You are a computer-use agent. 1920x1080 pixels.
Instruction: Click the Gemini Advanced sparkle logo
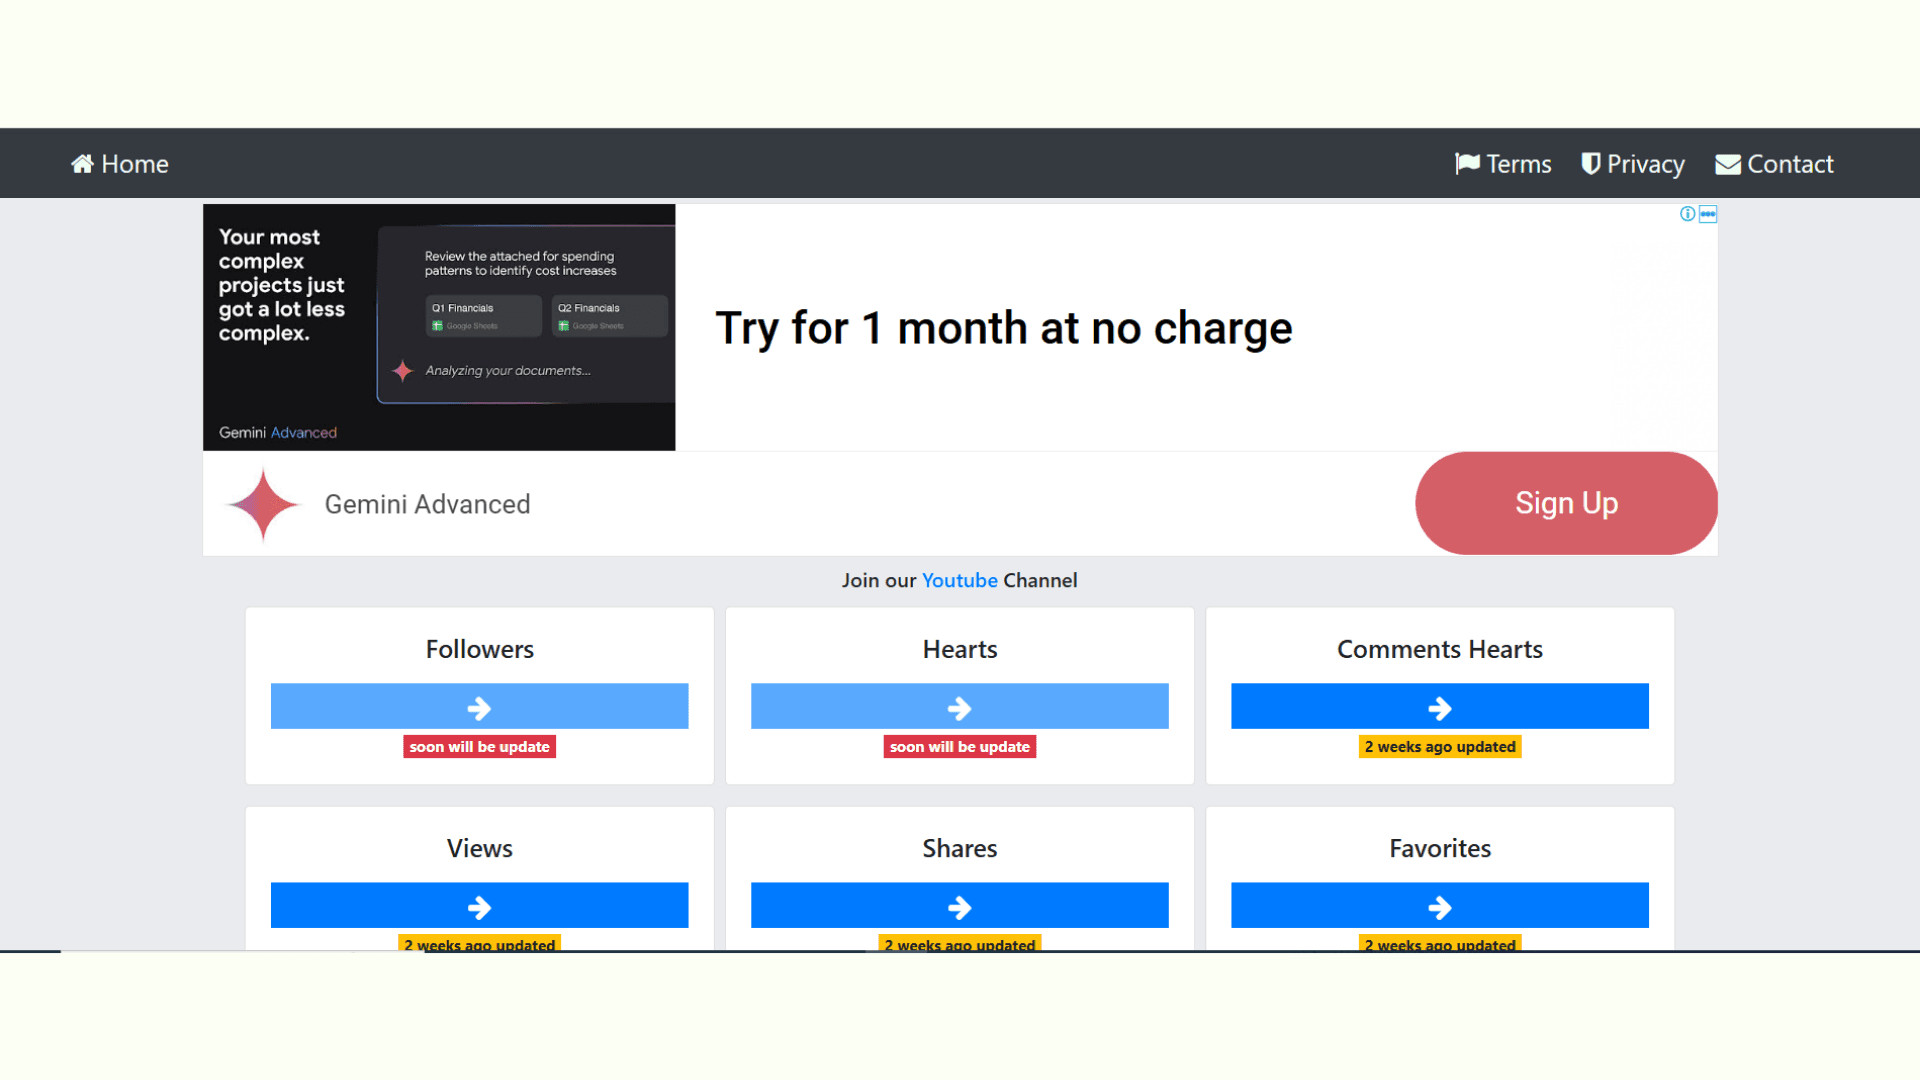[x=262, y=503]
